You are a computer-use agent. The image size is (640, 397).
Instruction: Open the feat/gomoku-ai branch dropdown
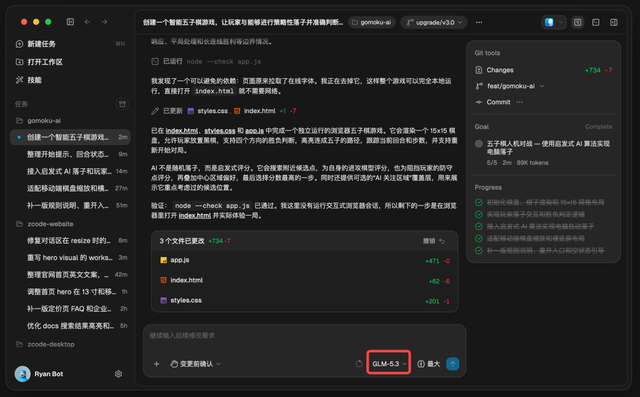click(x=510, y=86)
